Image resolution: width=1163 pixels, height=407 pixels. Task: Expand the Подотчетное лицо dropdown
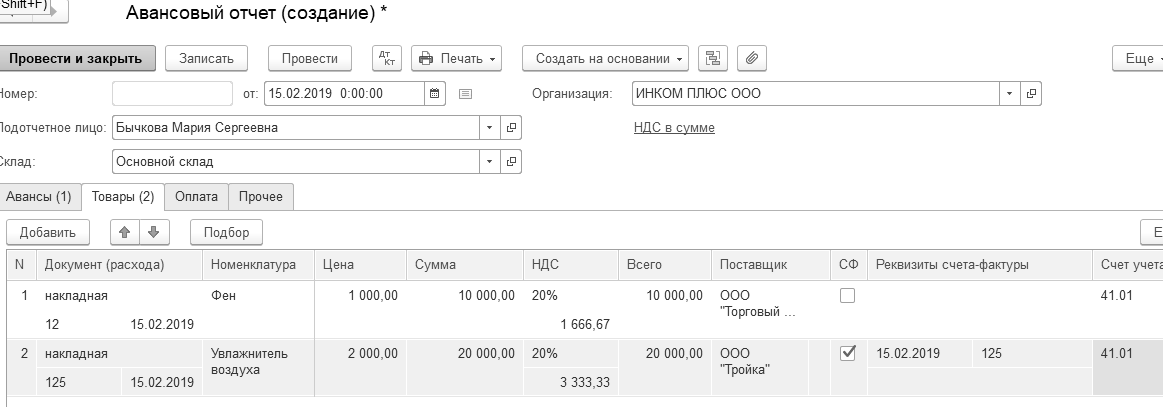pyautogui.click(x=489, y=128)
